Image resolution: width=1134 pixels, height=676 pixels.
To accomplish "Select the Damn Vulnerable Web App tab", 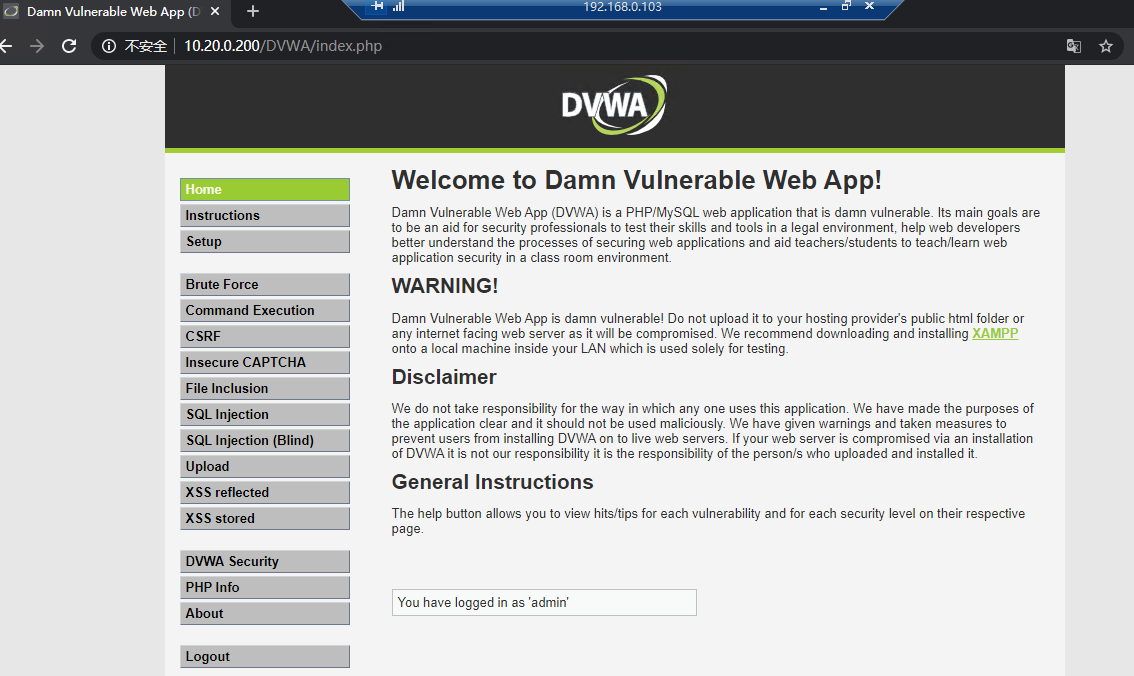I will point(113,12).
